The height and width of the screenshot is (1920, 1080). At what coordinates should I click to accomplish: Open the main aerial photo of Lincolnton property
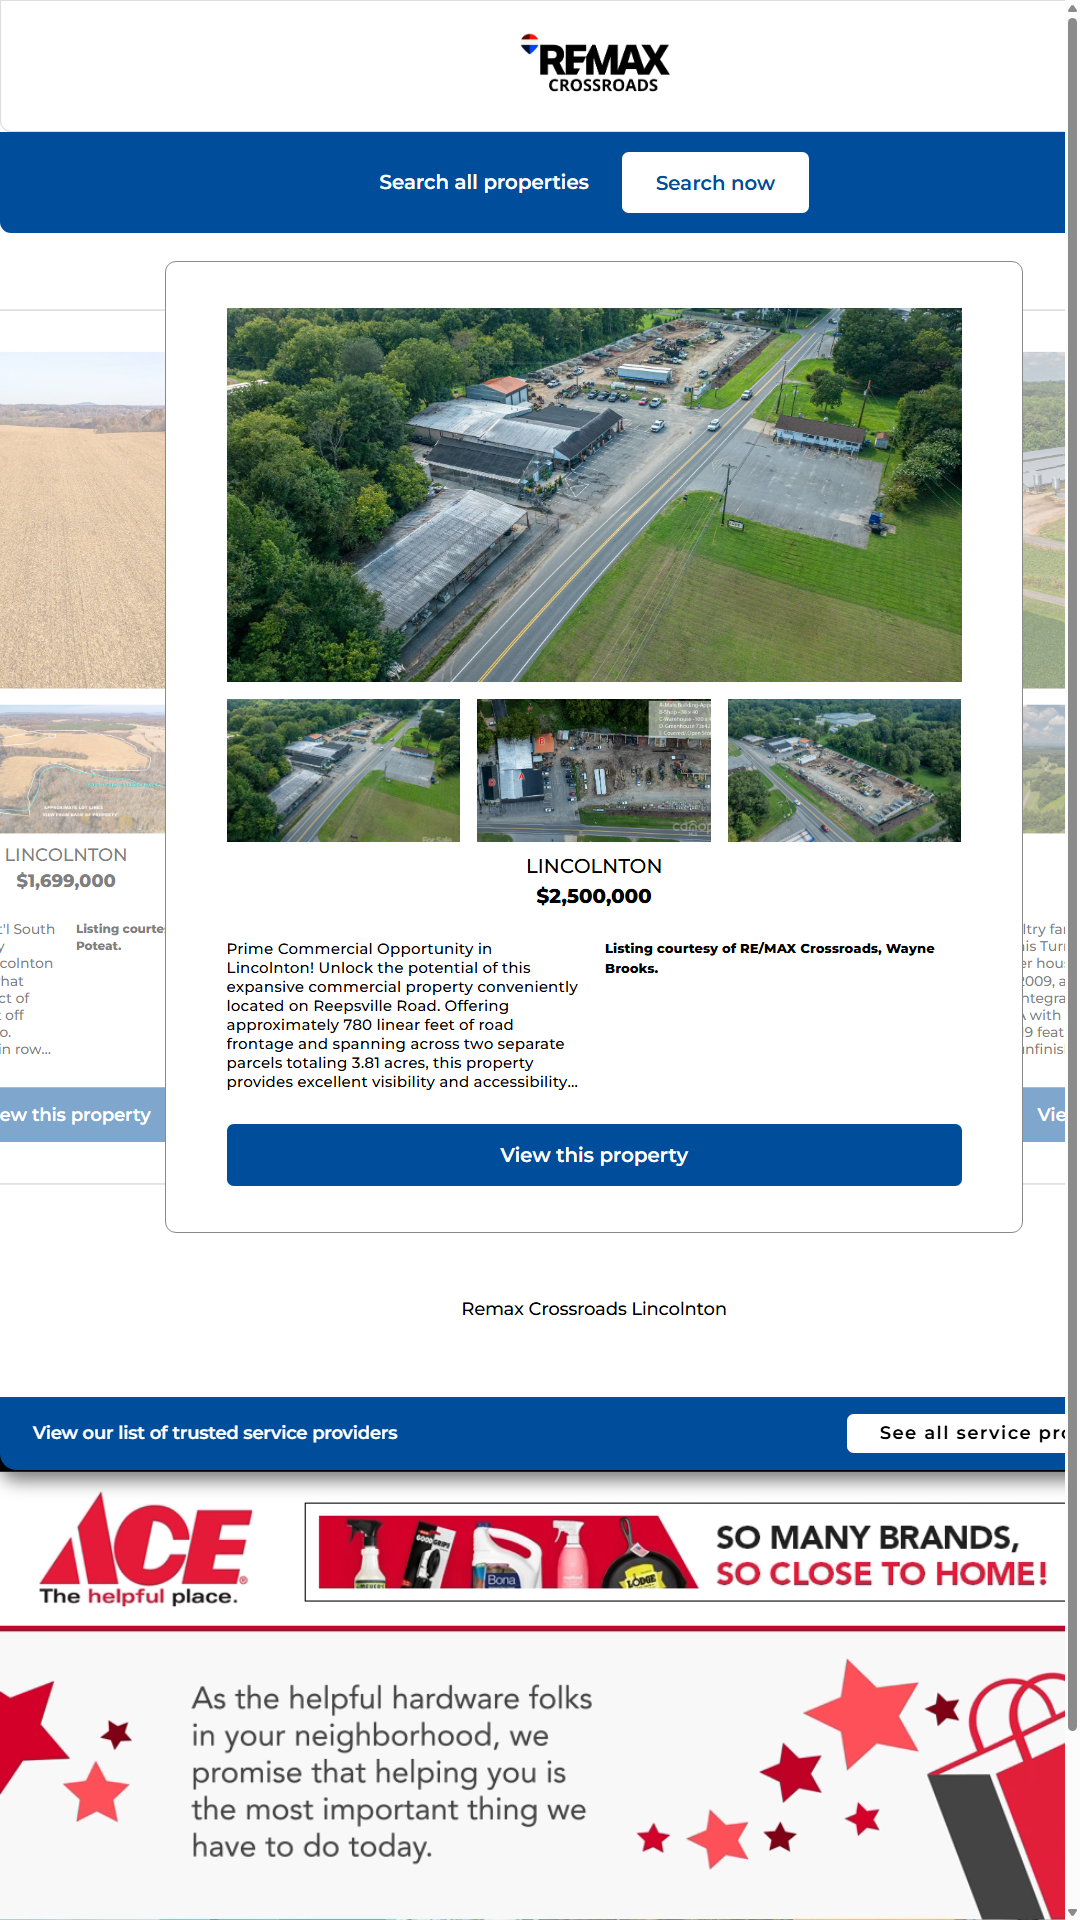(x=594, y=494)
